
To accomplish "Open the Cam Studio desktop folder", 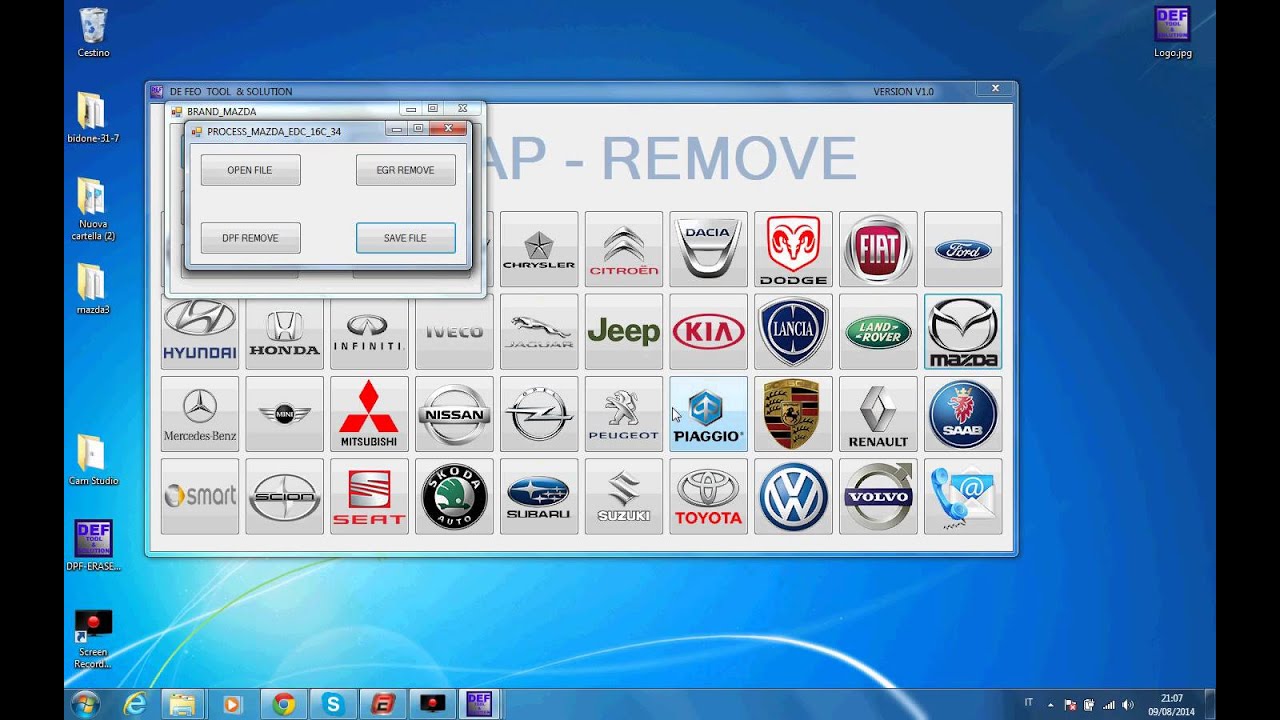I will [x=93, y=460].
